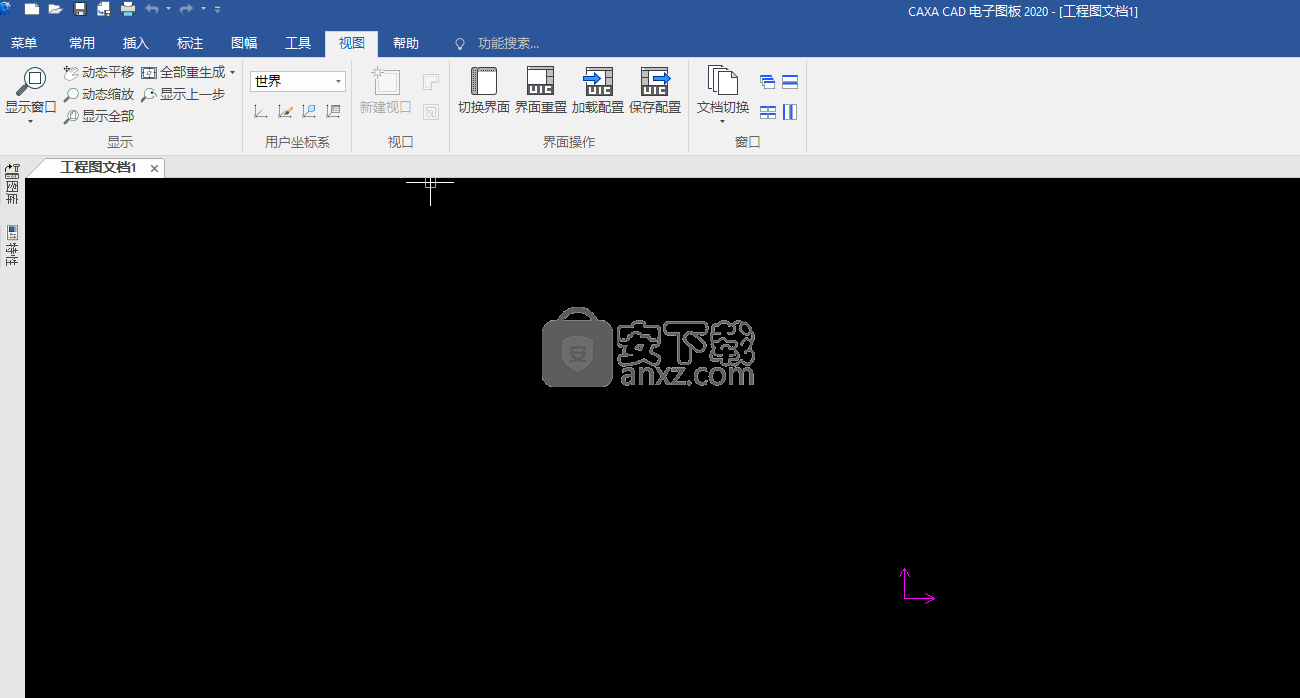Open the Redo history dropdown arrow
The width and height of the screenshot is (1300, 698).
click(203, 9)
